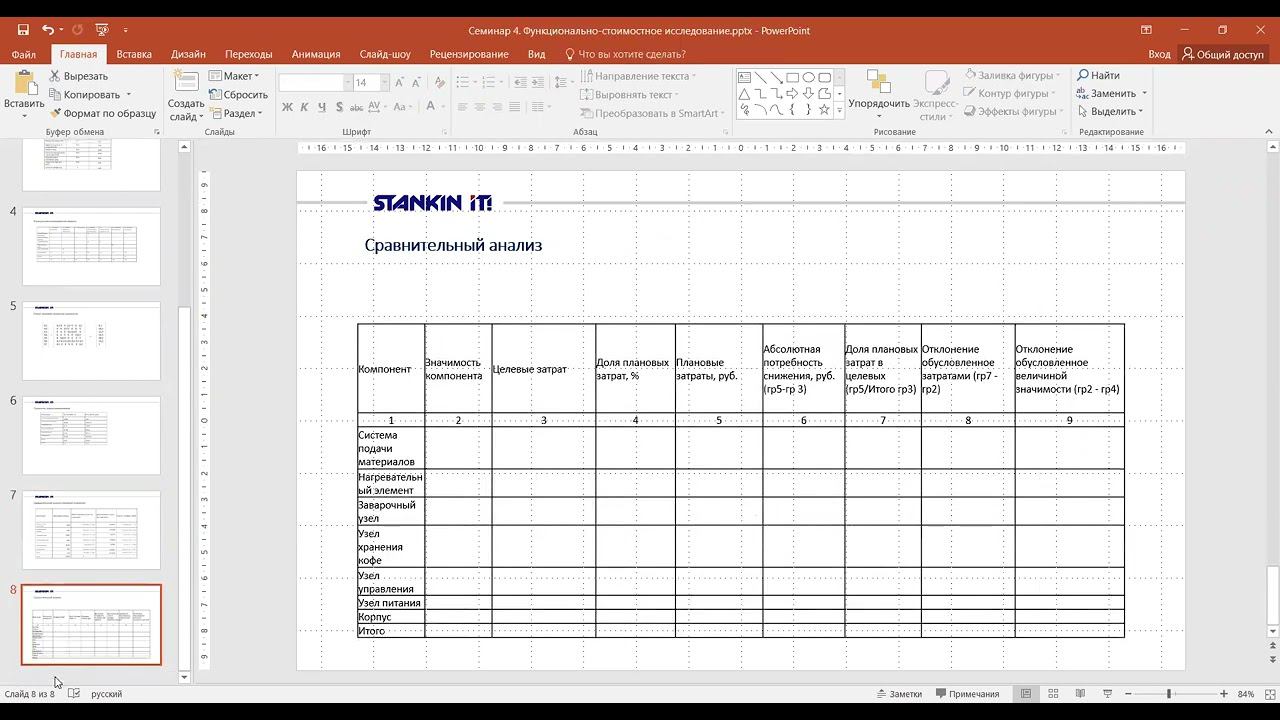1280x720 pixels.
Task: Open the Файл tab
Action: pos(24,54)
